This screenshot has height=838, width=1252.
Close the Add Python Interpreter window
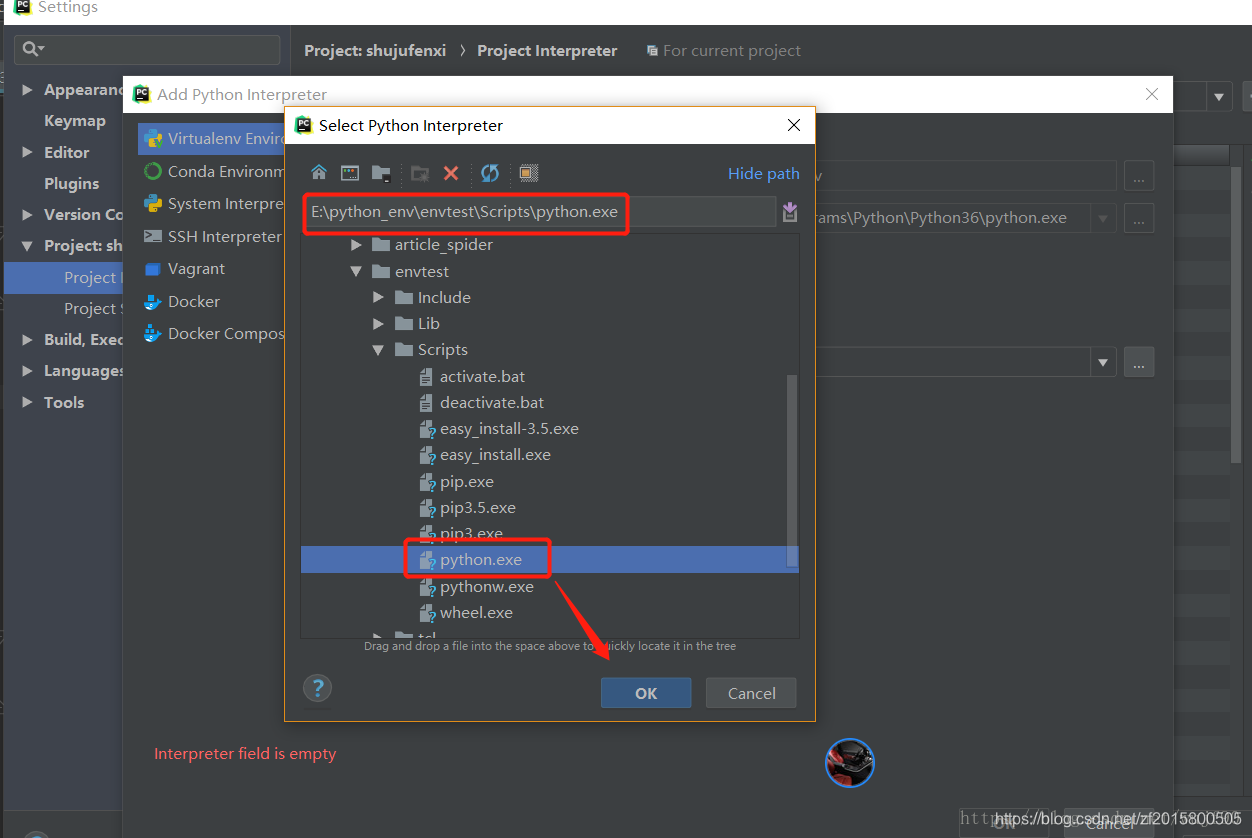1152,94
